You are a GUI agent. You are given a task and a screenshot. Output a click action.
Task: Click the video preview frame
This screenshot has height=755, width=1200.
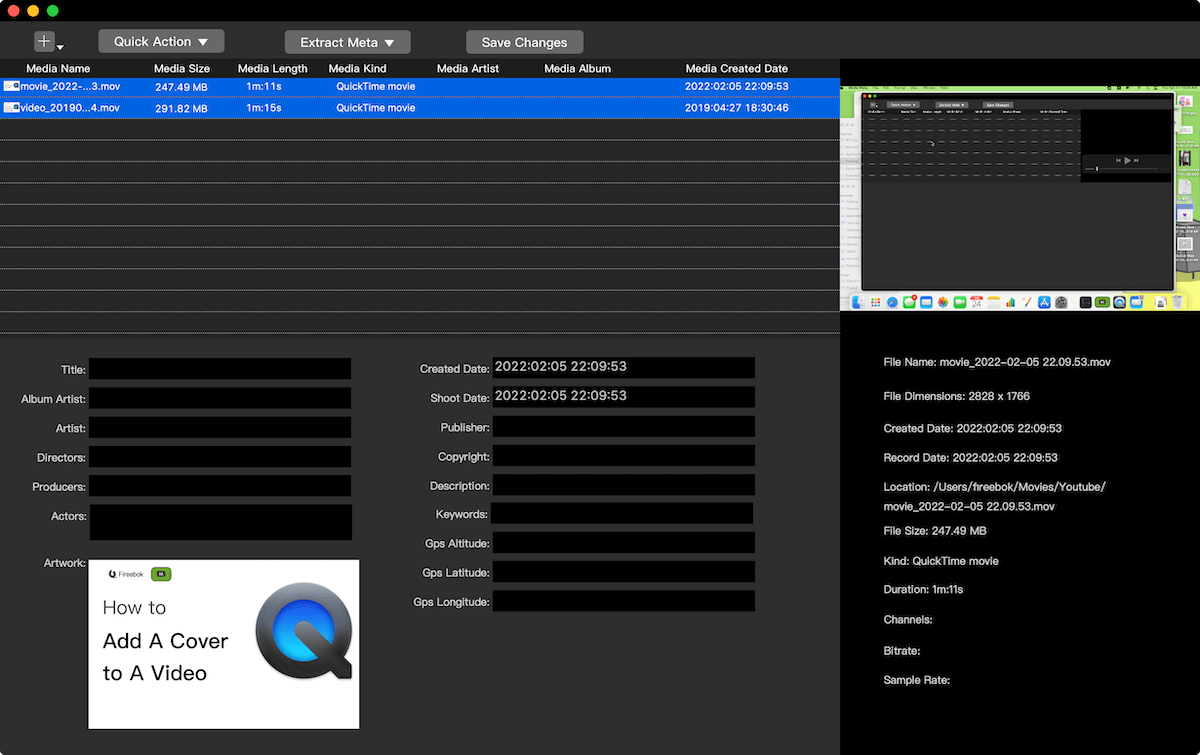click(x=1020, y=198)
